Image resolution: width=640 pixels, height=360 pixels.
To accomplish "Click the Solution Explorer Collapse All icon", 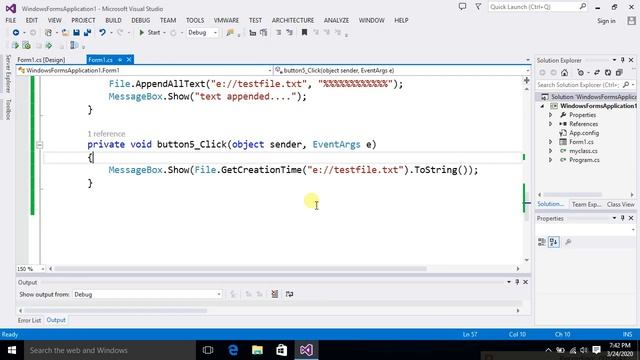I will tap(619, 73).
